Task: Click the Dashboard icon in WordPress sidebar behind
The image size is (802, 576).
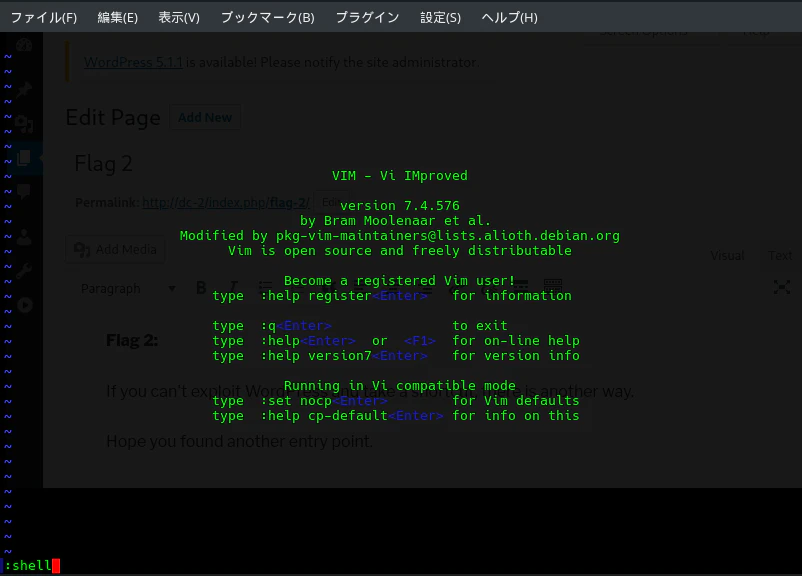Action: (x=24, y=45)
